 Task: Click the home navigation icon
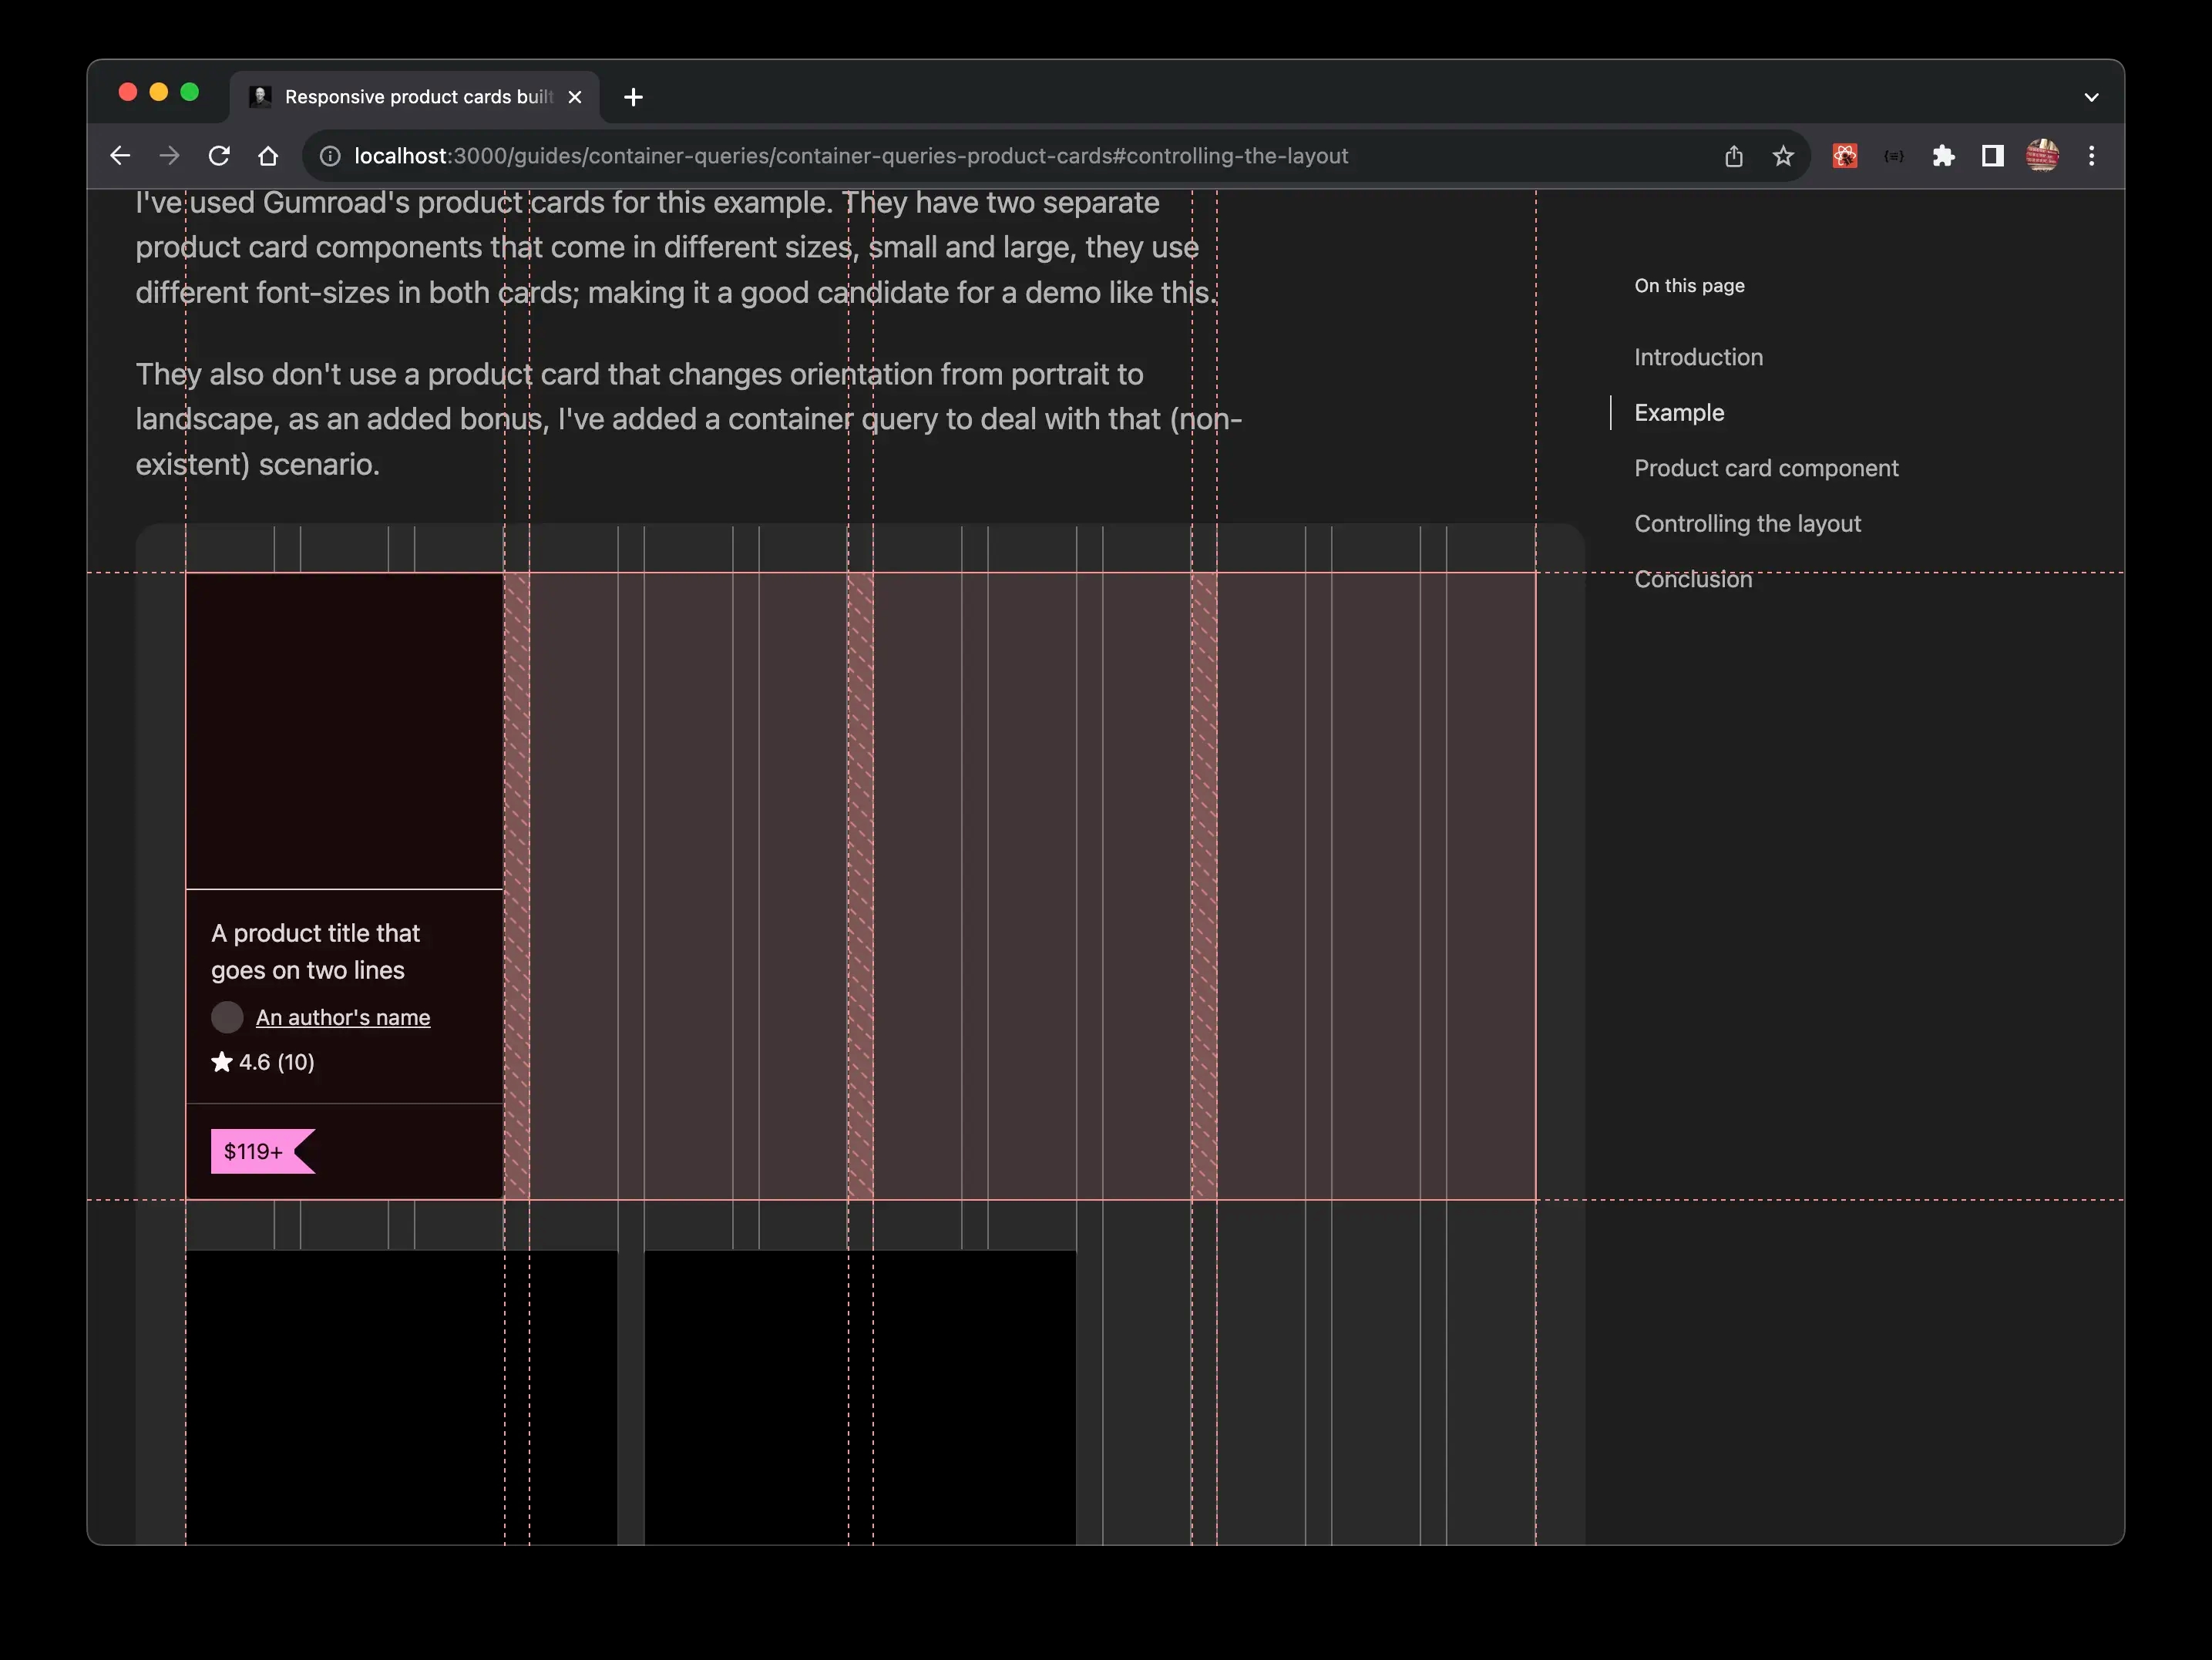pyautogui.click(x=267, y=155)
